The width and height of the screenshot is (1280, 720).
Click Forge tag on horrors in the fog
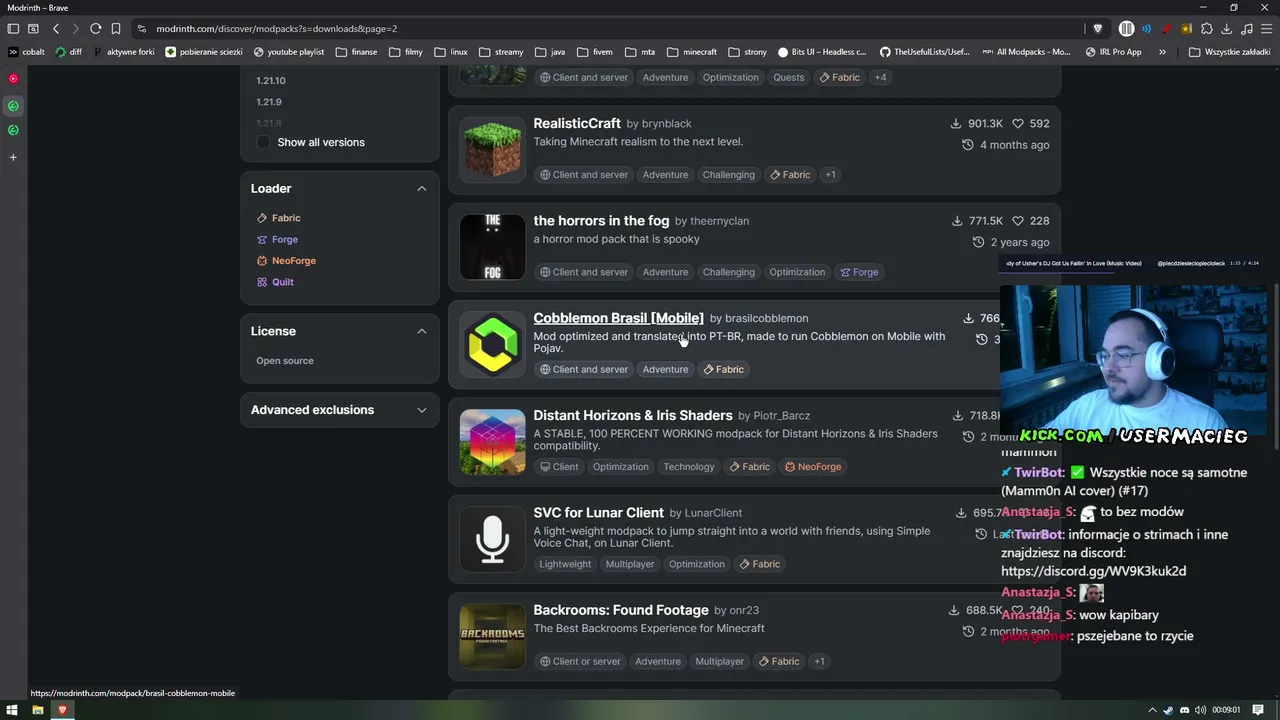coord(859,272)
